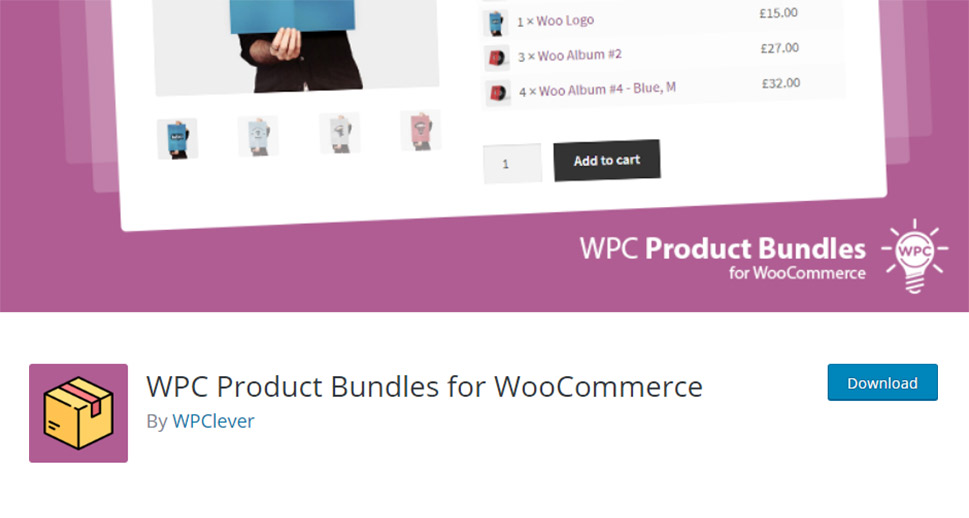Select the blue poster thumbnail

point(177,139)
